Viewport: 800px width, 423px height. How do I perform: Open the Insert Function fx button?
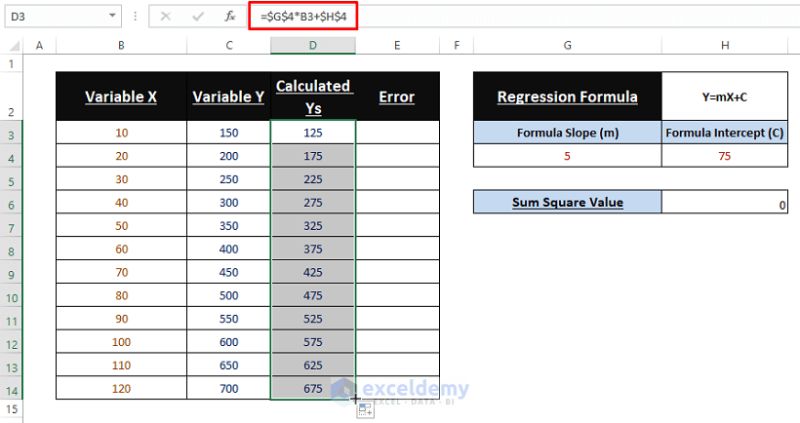pos(230,16)
